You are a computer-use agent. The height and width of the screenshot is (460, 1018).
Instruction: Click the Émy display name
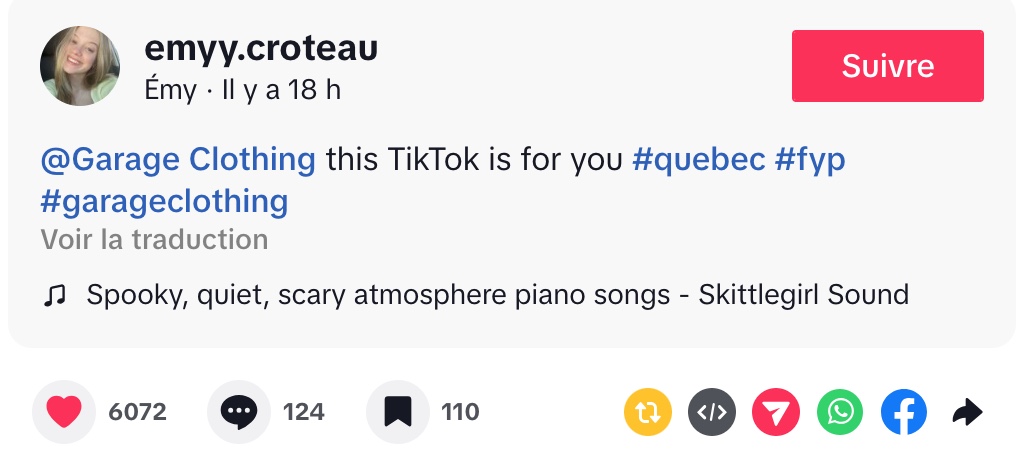[170, 90]
